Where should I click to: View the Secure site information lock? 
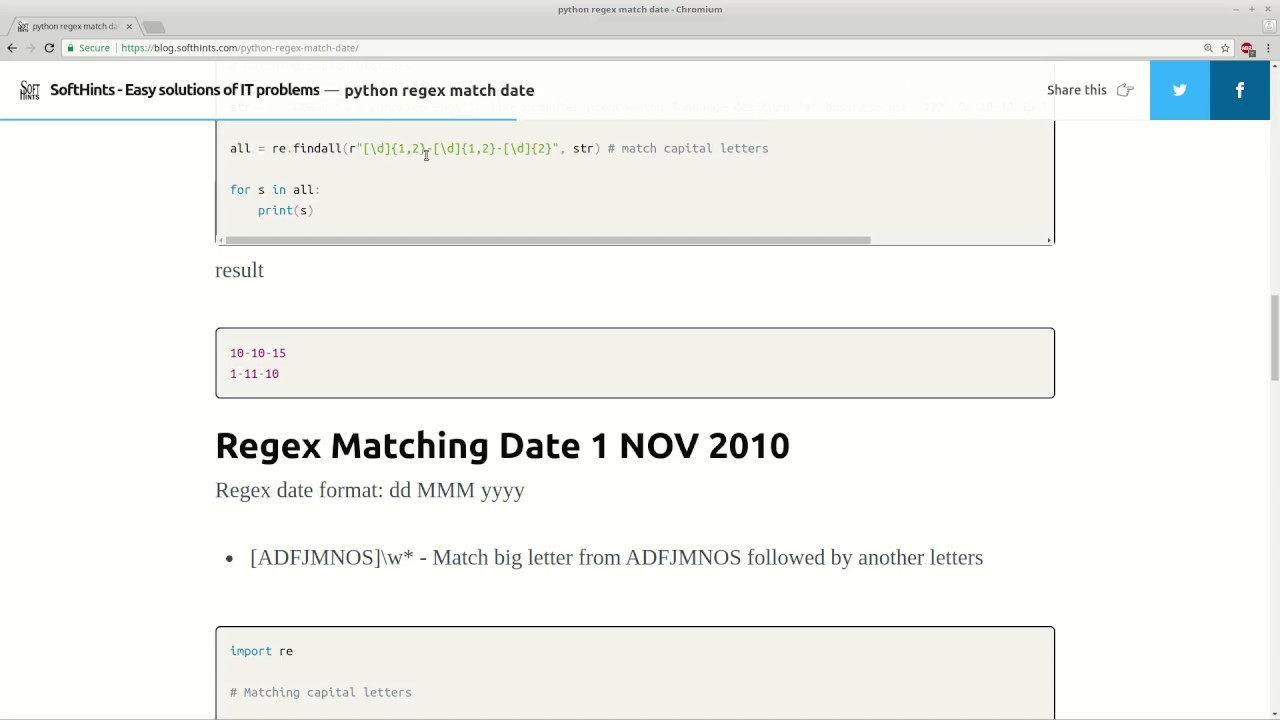click(x=89, y=48)
